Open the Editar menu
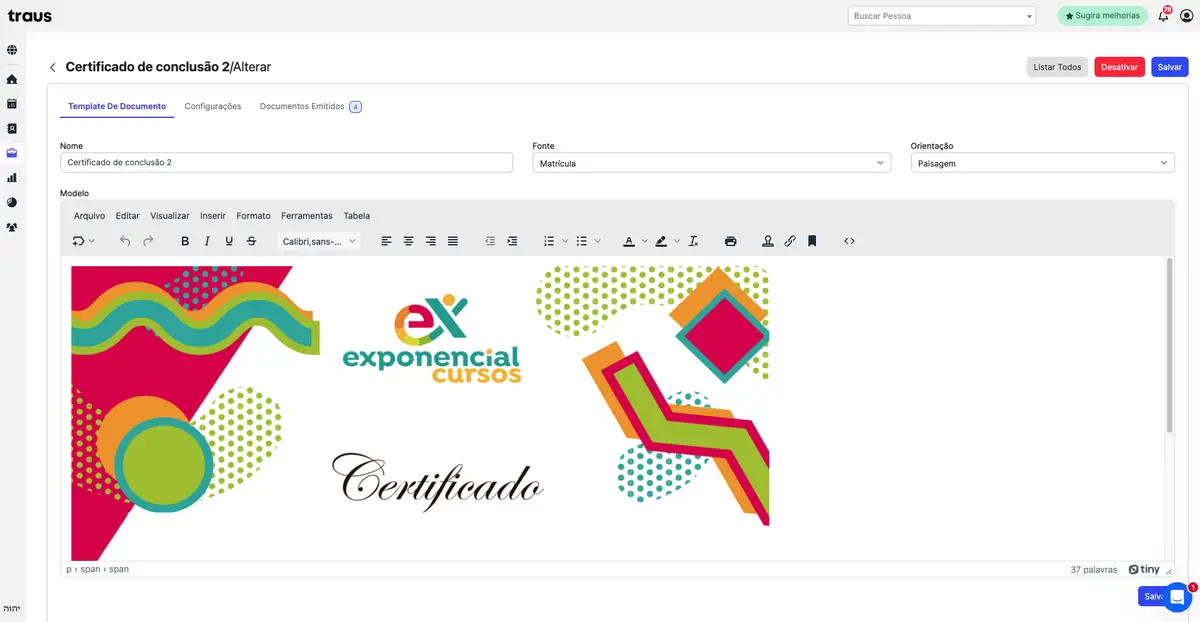This screenshot has height=622, width=1200. point(127,216)
